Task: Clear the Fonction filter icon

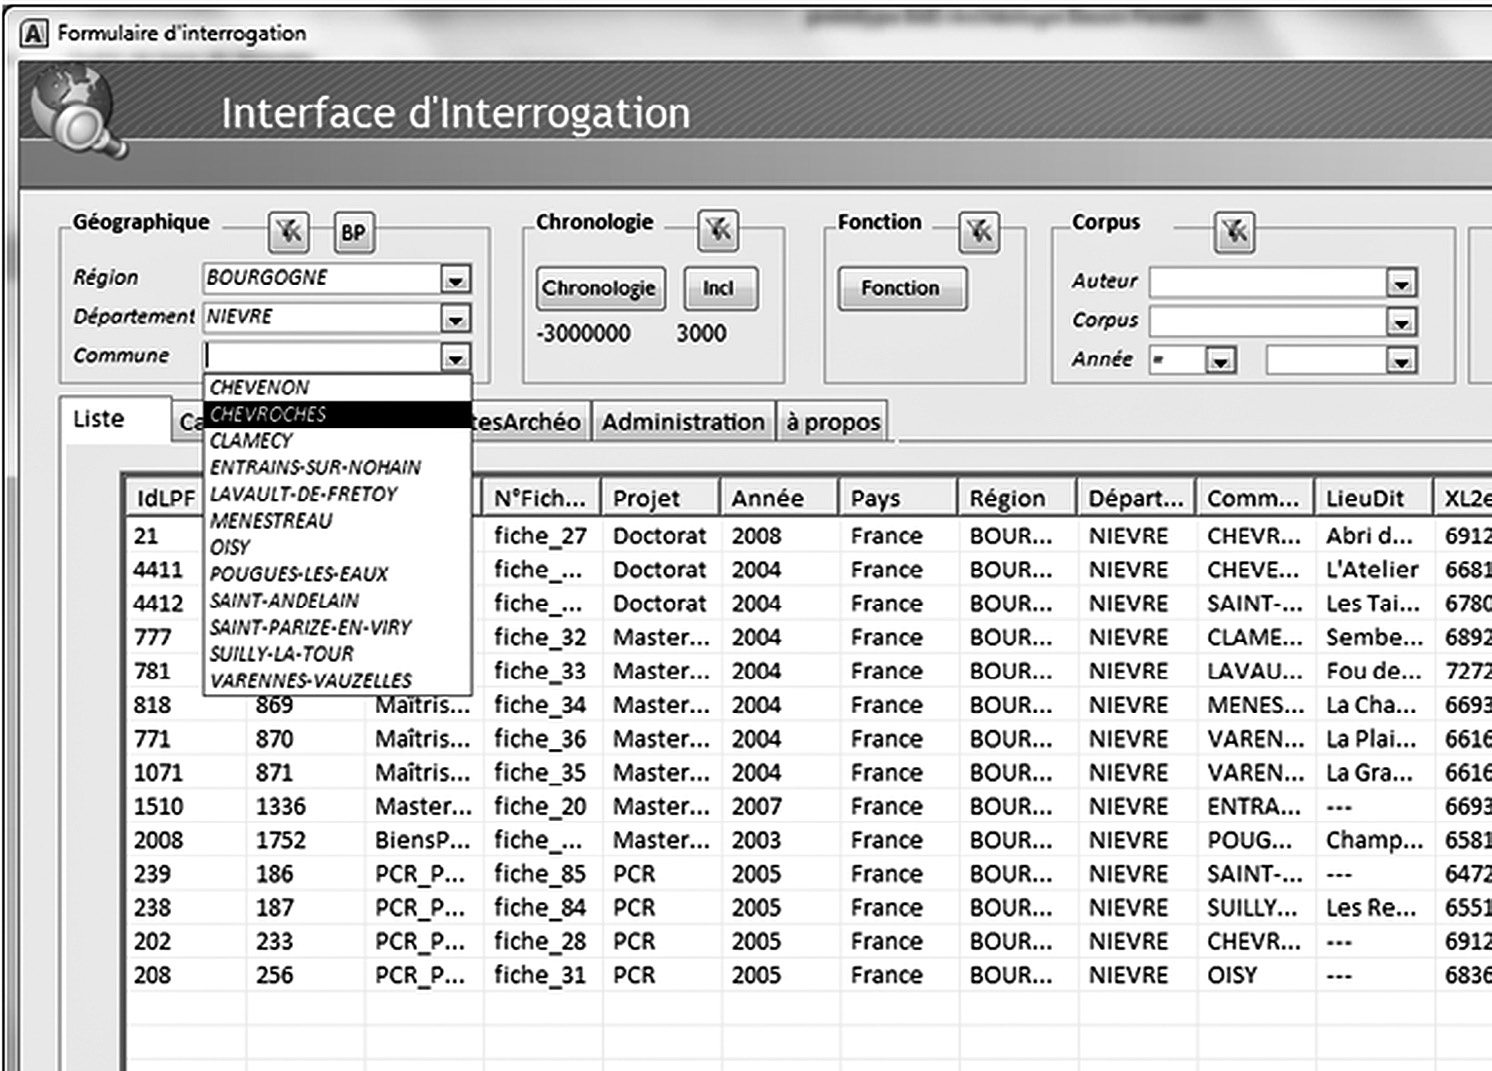Action: (979, 232)
